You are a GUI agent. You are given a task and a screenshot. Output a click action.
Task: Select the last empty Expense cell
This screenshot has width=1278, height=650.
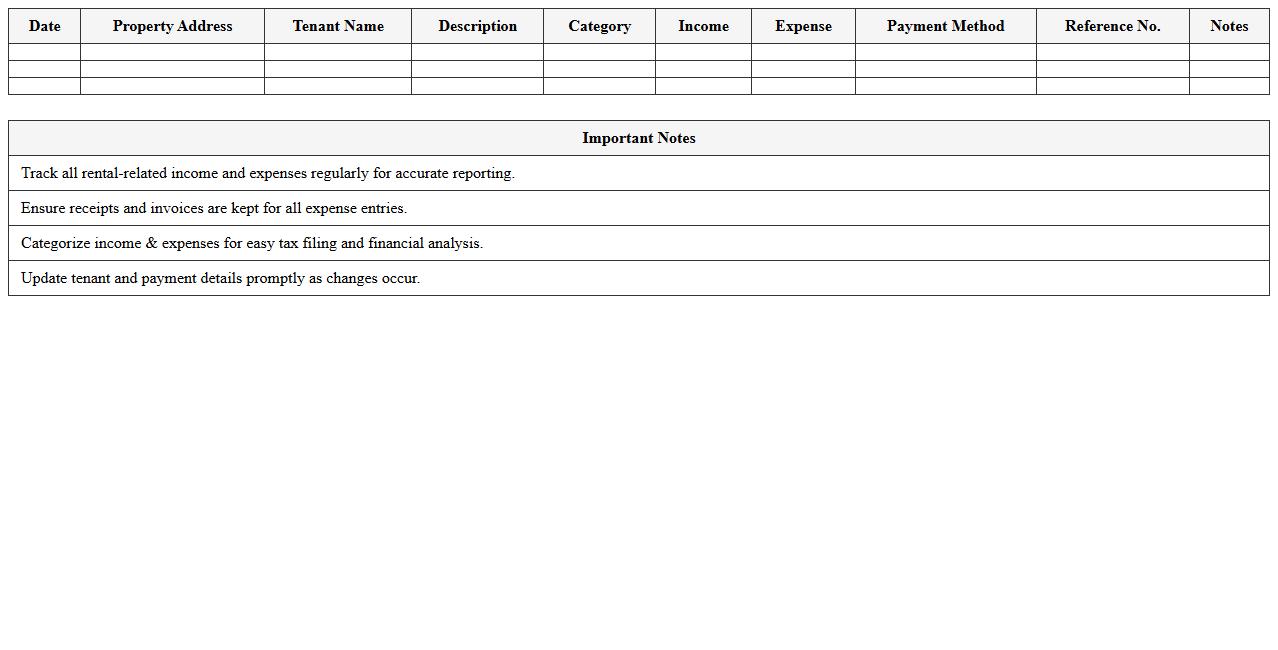point(803,86)
